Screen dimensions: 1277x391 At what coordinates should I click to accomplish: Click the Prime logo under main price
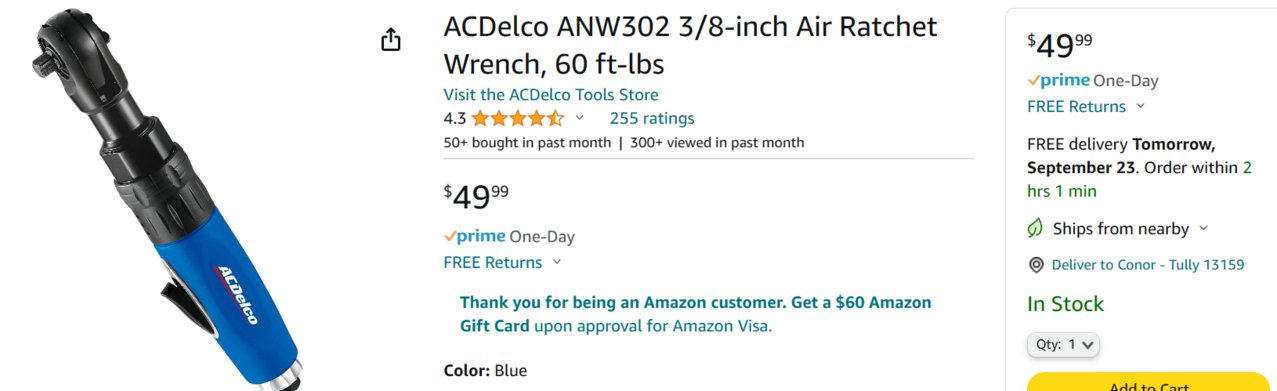474,237
